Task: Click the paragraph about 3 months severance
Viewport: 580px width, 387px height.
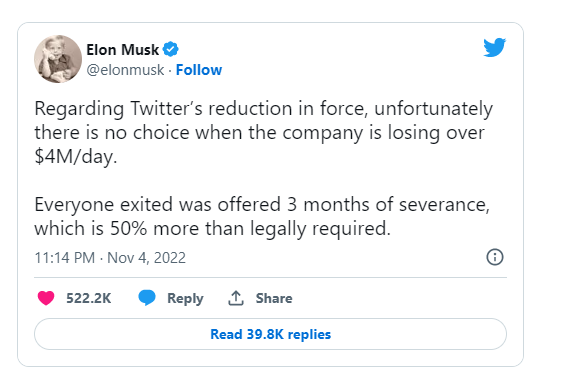Action: tap(262, 216)
